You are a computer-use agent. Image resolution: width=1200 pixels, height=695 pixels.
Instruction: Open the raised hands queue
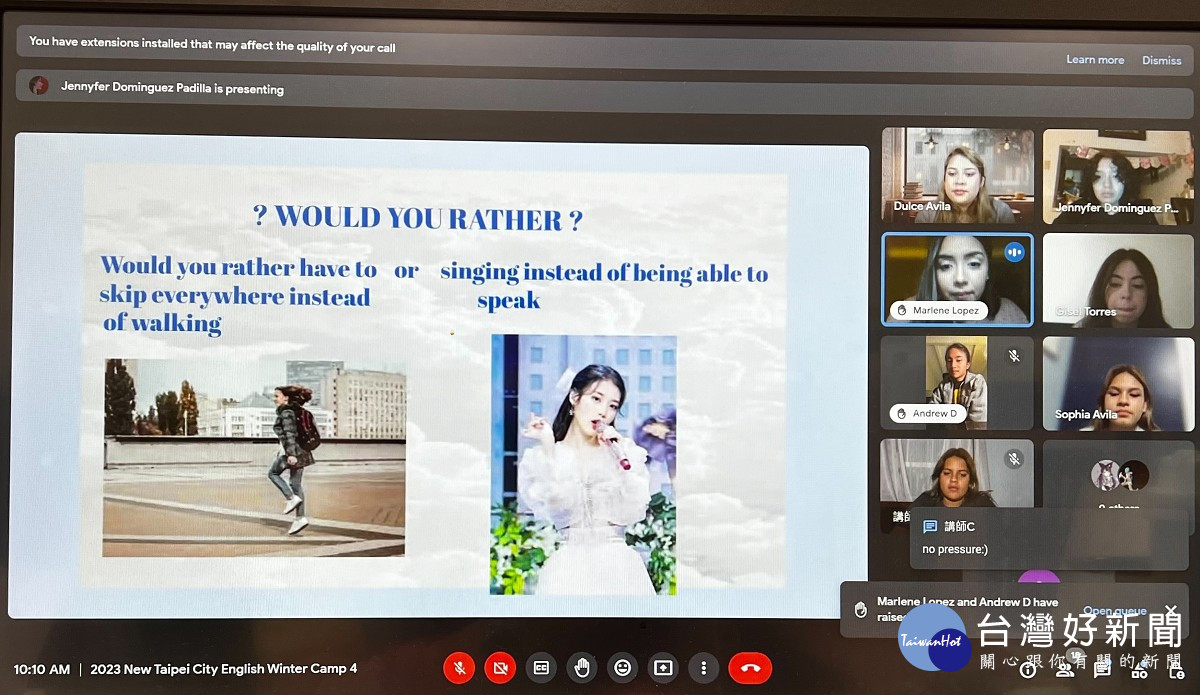tap(1114, 611)
